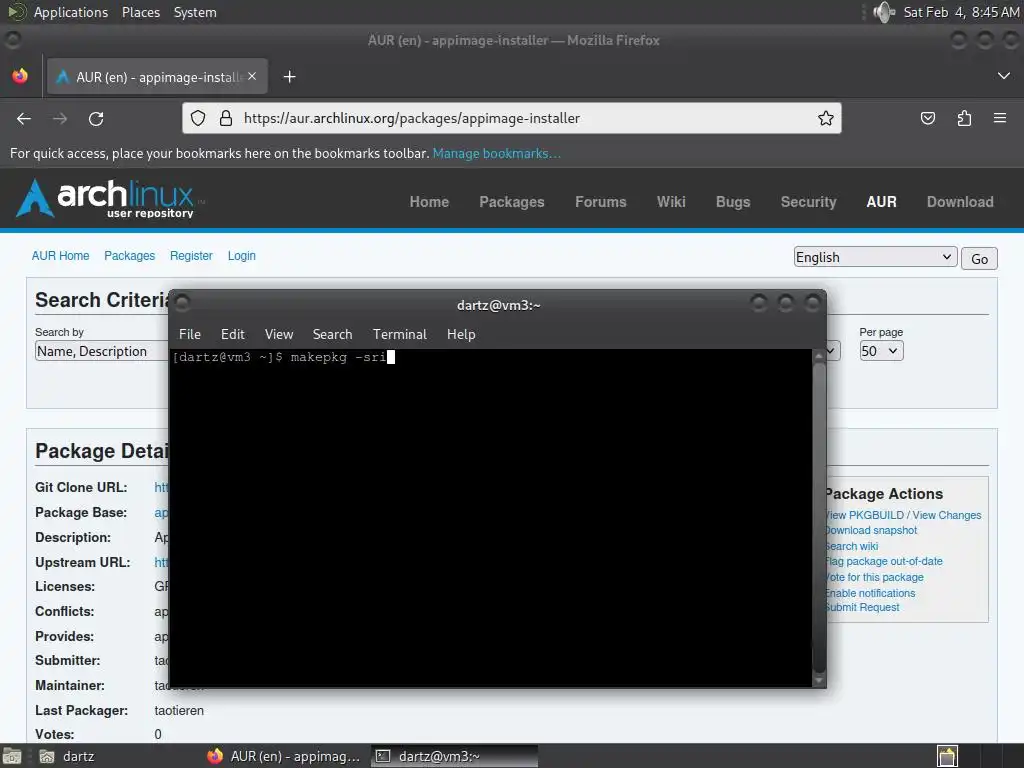Click the terminal scrollbar down arrow

[818, 680]
